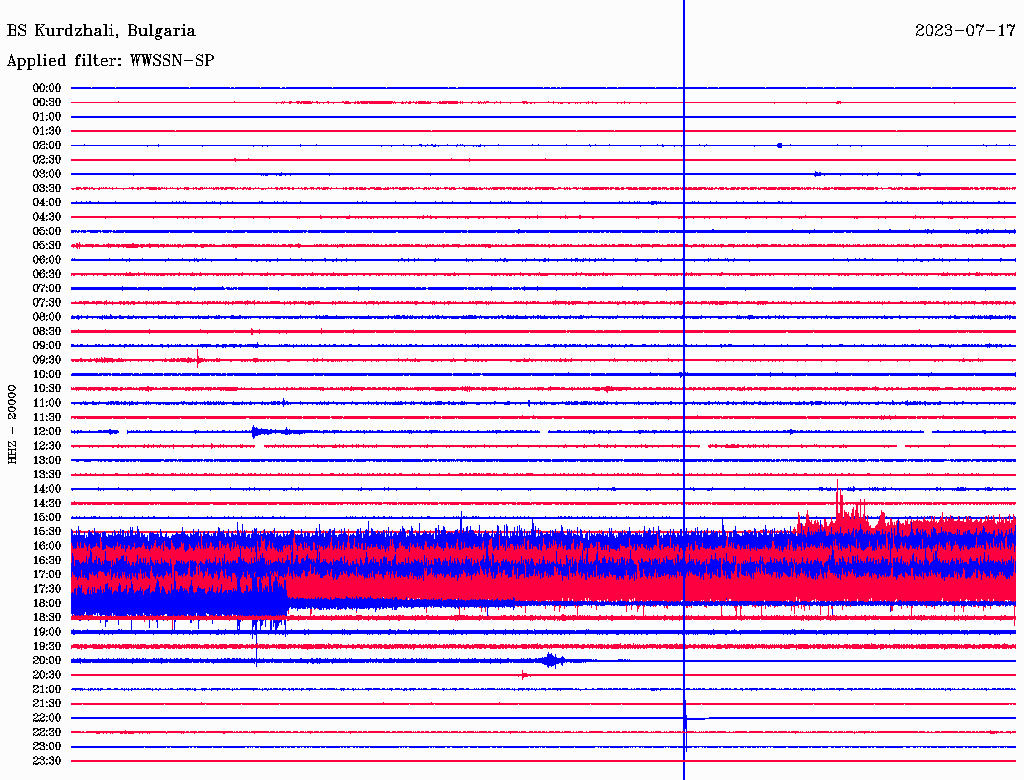Click the small blue event on the 03:00 trace

pyautogui.click(x=818, y=174)
